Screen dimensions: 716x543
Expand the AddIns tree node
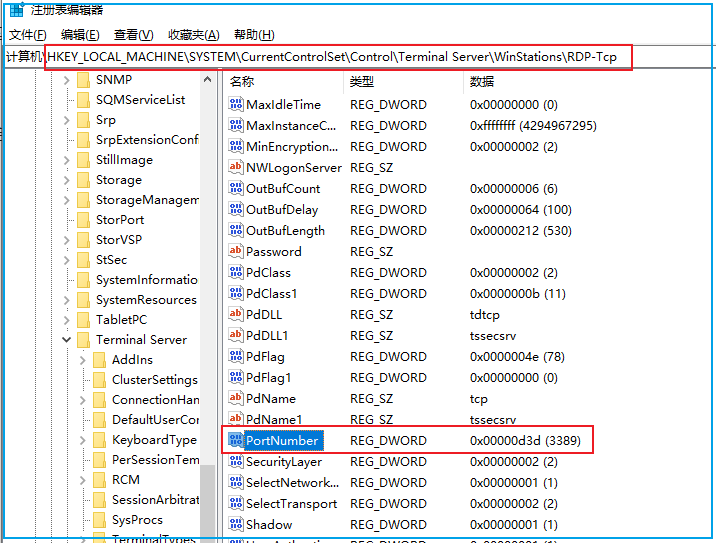83,360
